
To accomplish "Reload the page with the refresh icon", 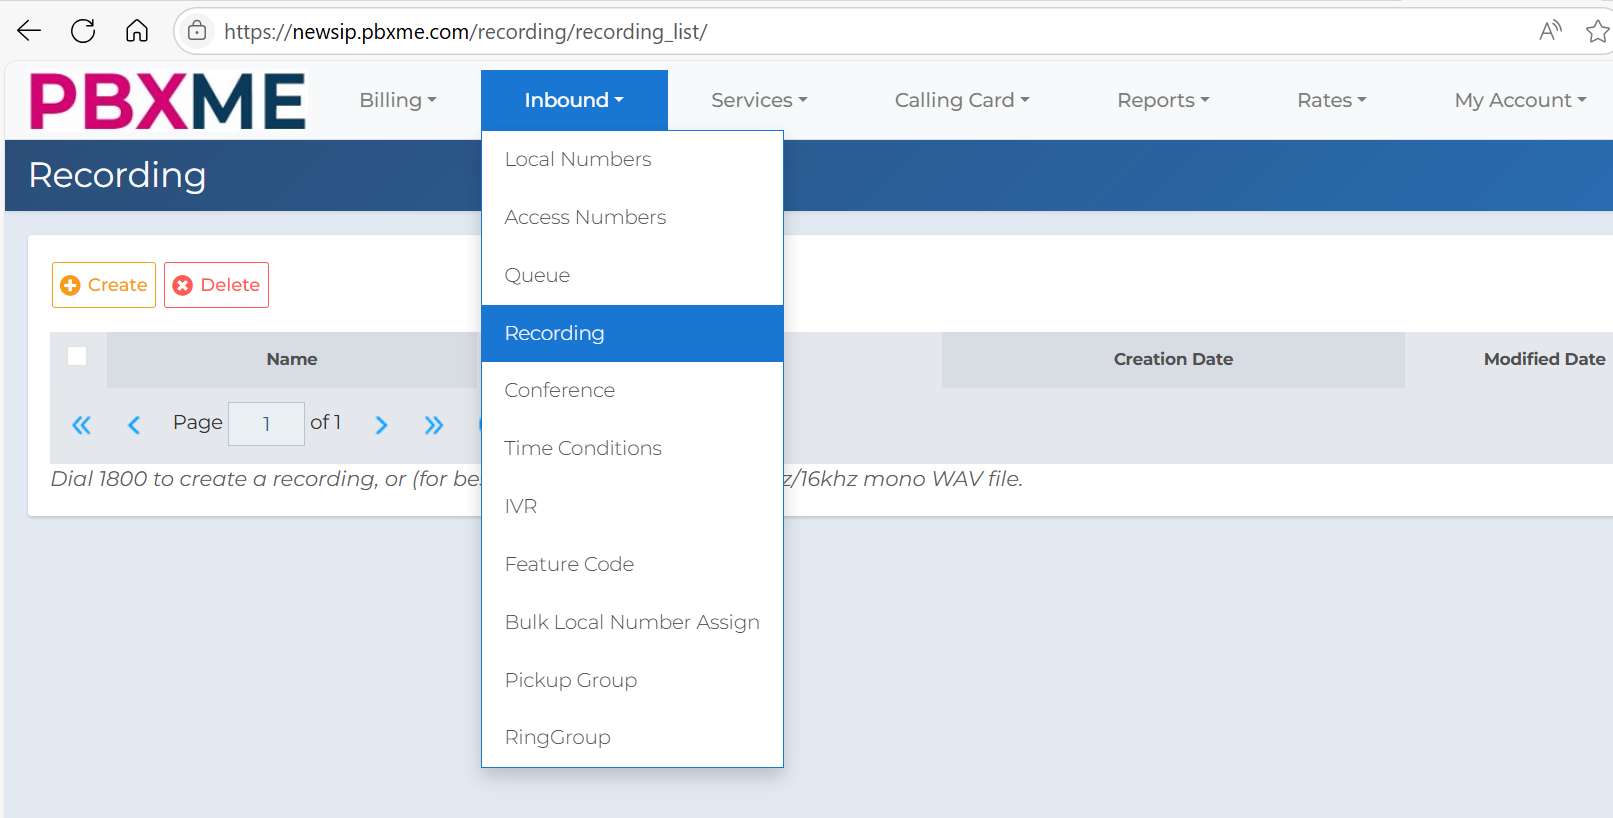I will (83, 31).
